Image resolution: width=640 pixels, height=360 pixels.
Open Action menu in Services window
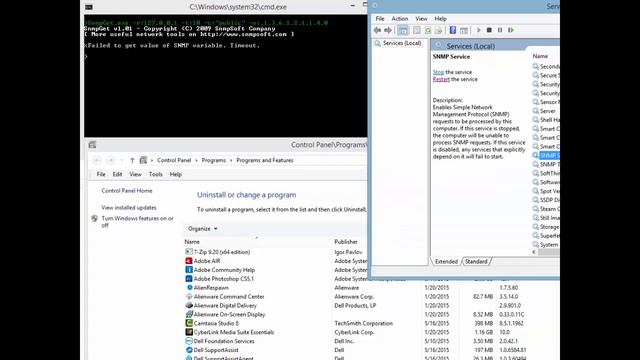pyautogui.click(x=400, y=19)
